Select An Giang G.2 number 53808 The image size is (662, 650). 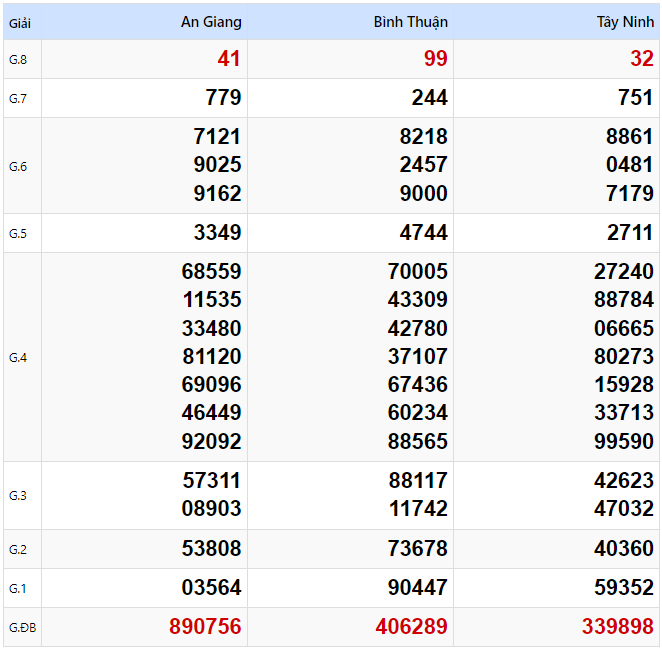pos(211,549)
